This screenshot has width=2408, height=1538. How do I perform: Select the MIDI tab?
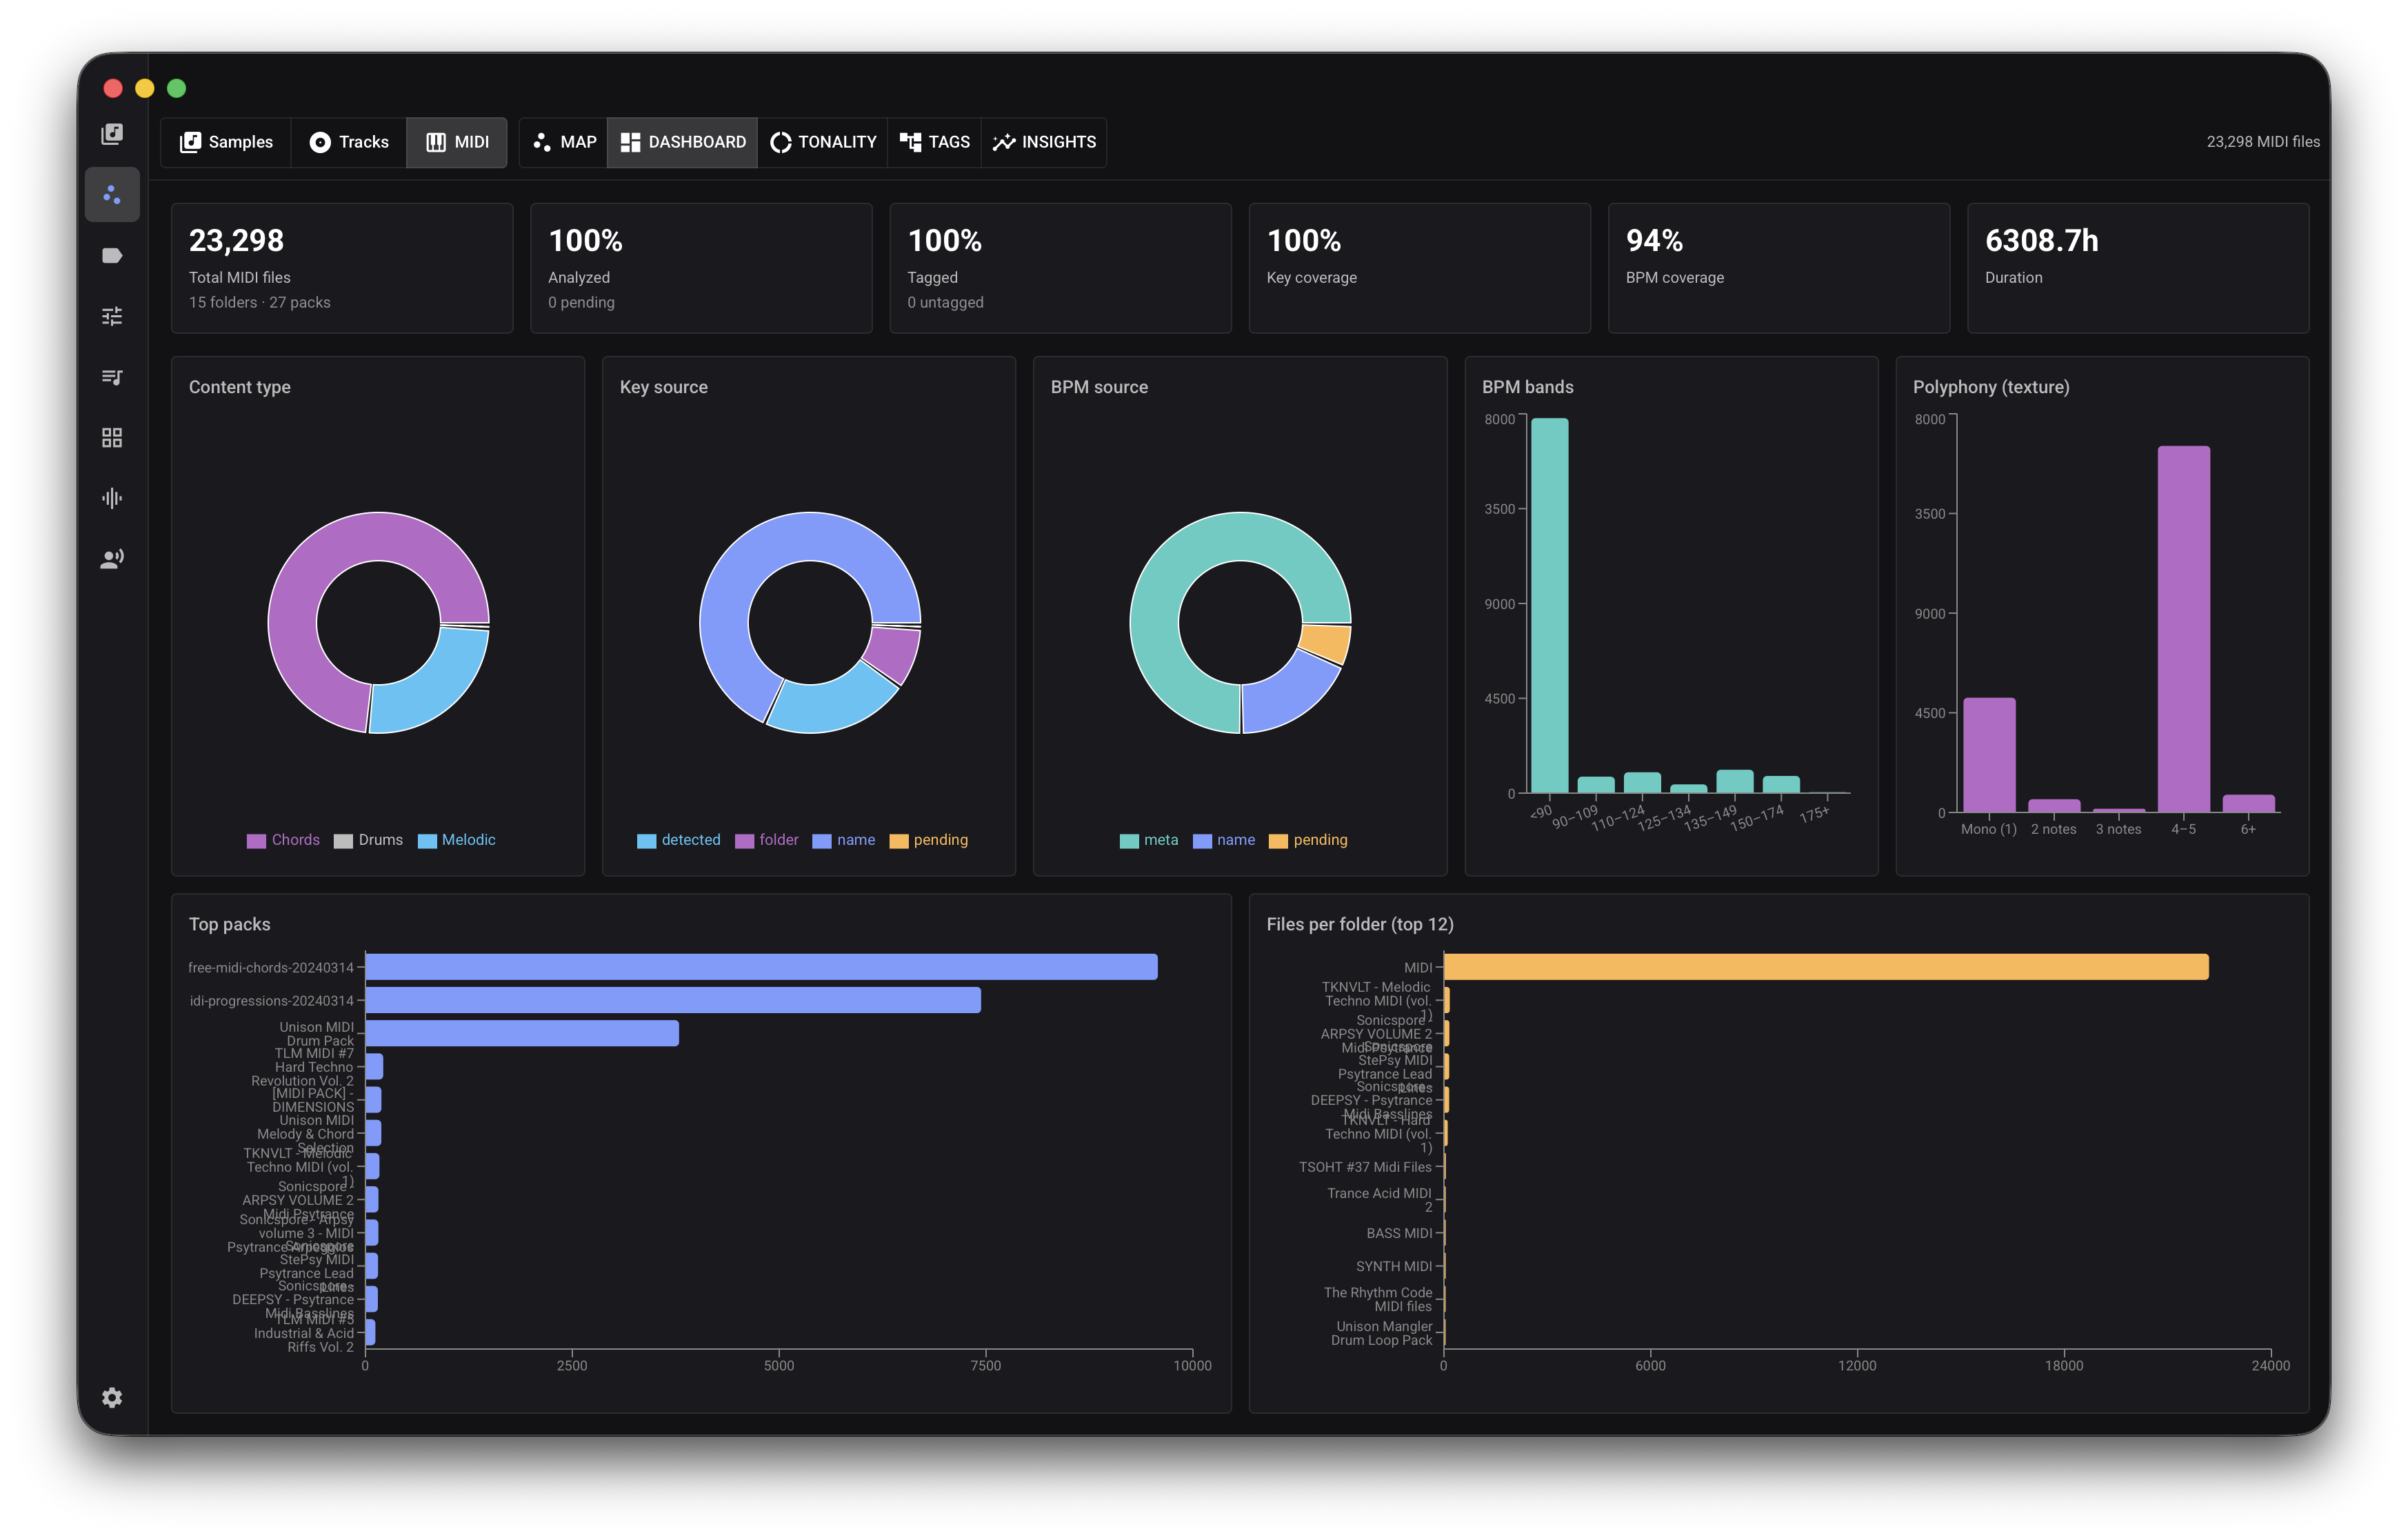[457, 142]
